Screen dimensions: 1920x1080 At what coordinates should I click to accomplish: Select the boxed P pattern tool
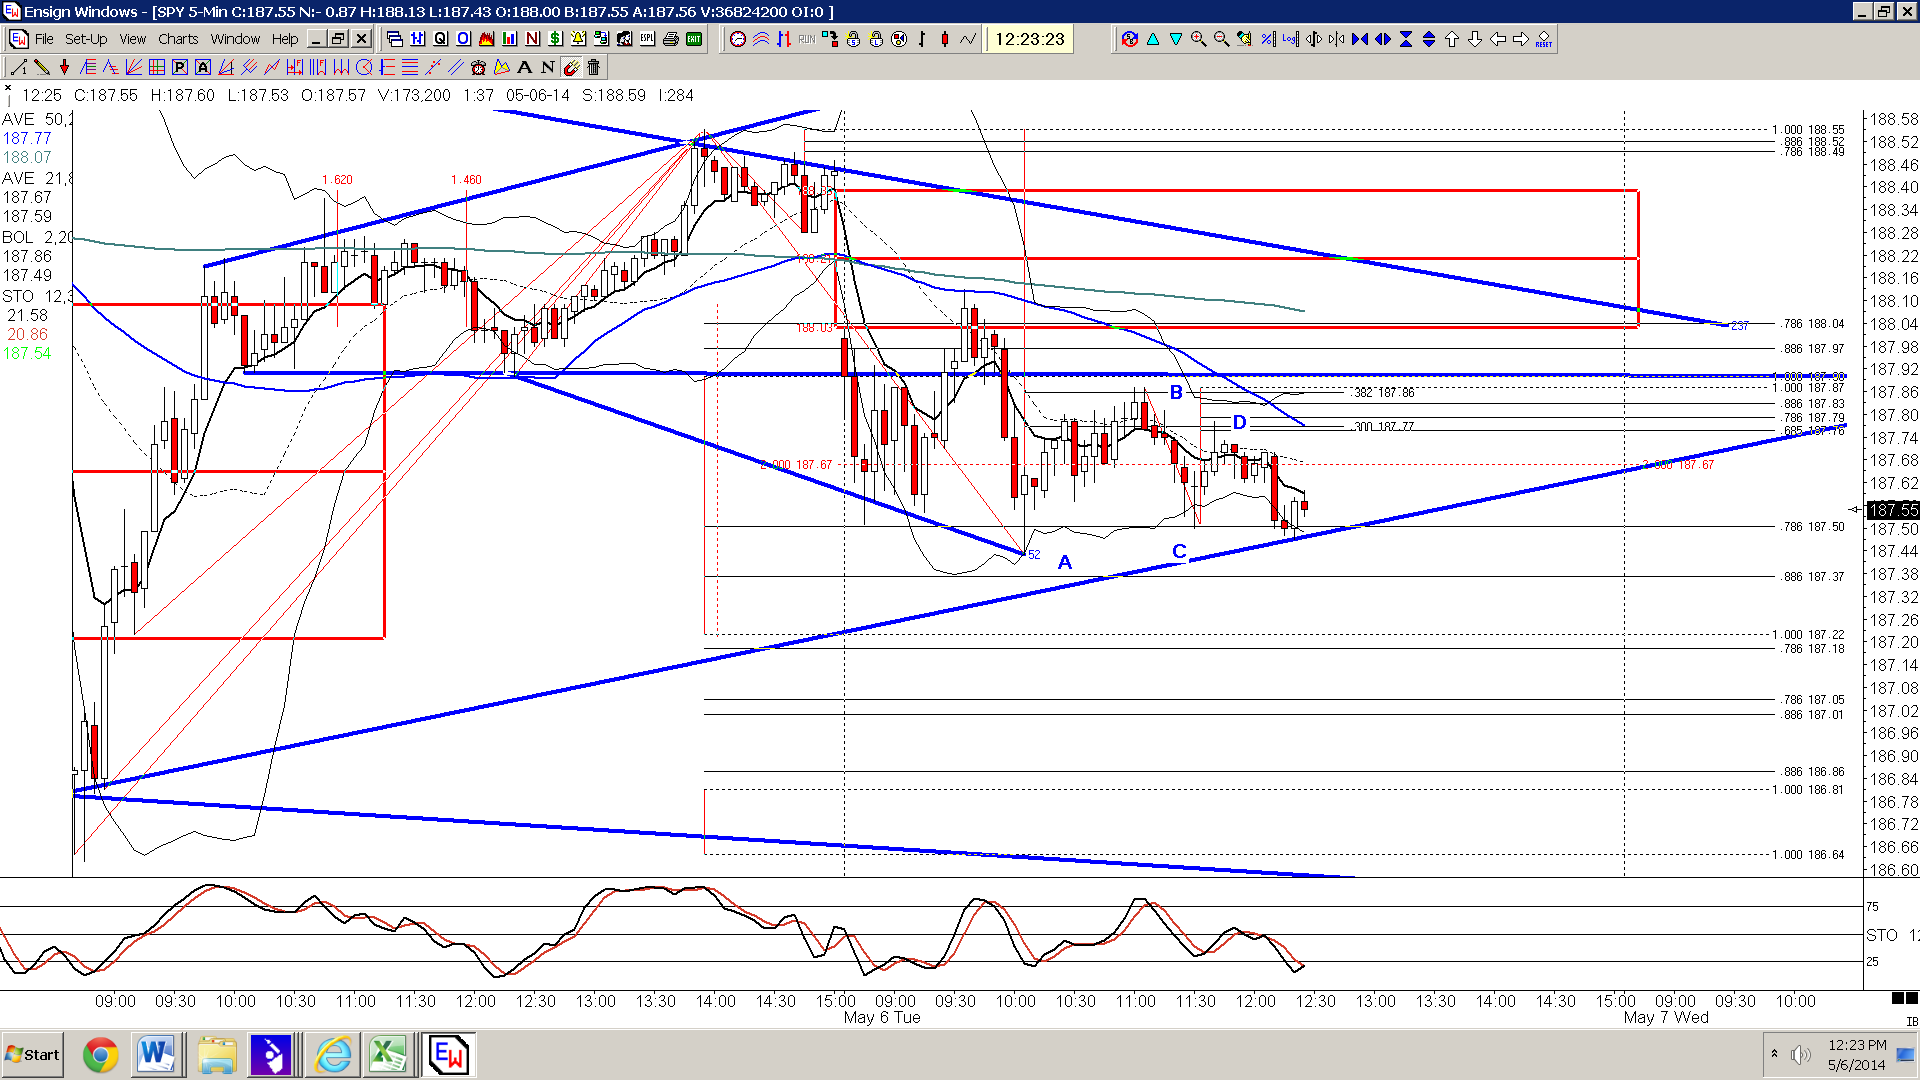tap(180, 67)
